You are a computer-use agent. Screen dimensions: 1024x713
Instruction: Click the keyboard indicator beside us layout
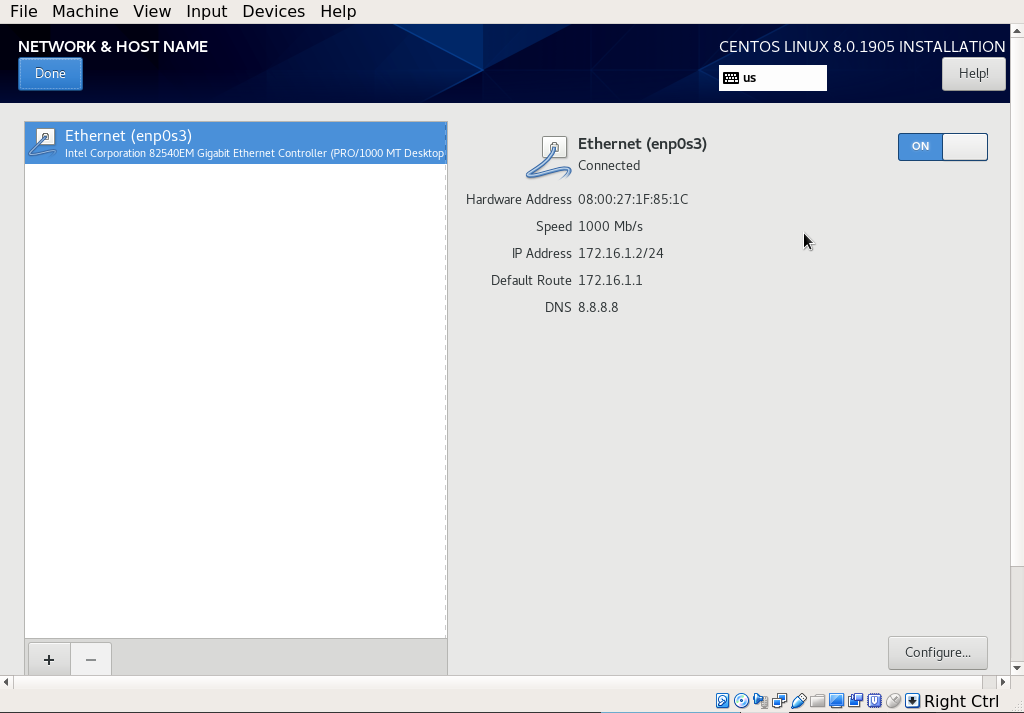(x=732, y=78)
